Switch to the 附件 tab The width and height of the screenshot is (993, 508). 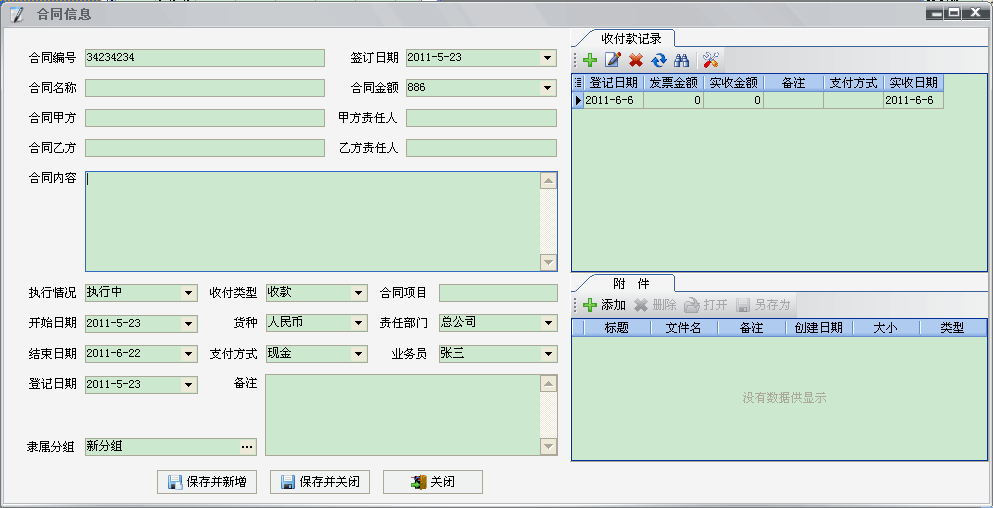pos(631,283)
